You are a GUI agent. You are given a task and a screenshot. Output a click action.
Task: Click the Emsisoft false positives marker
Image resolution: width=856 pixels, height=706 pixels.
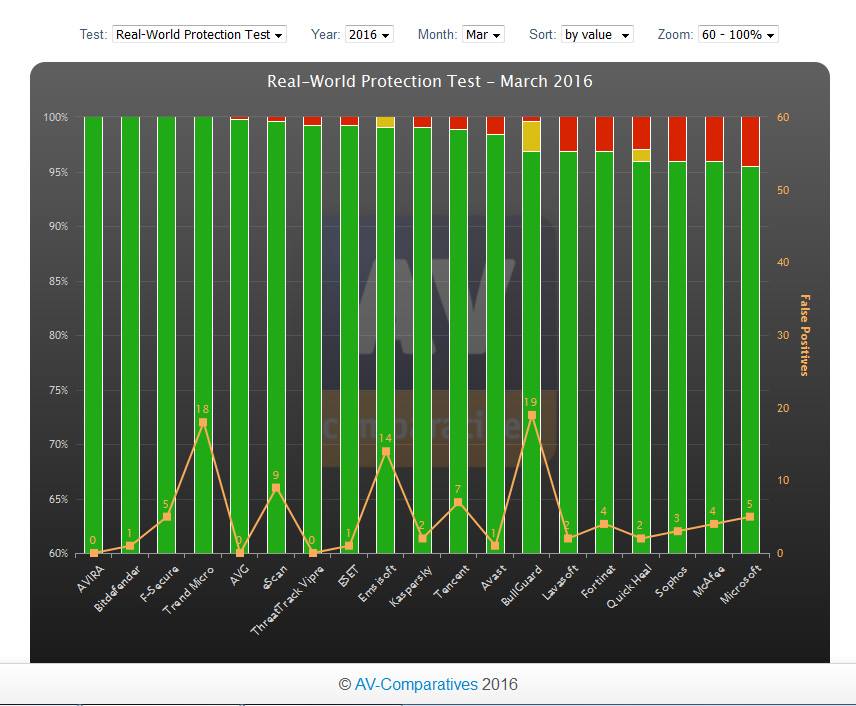click(x=386, y=452)
